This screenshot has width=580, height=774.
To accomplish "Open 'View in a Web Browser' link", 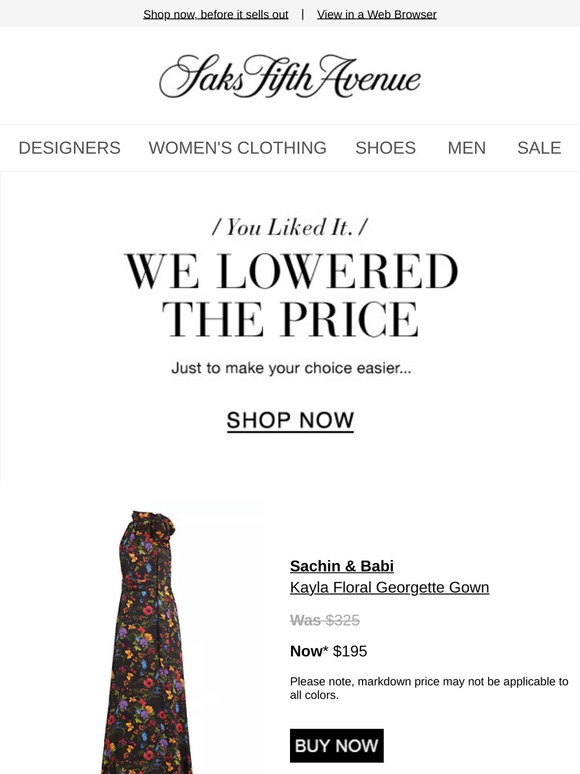I will click(377, 14).
